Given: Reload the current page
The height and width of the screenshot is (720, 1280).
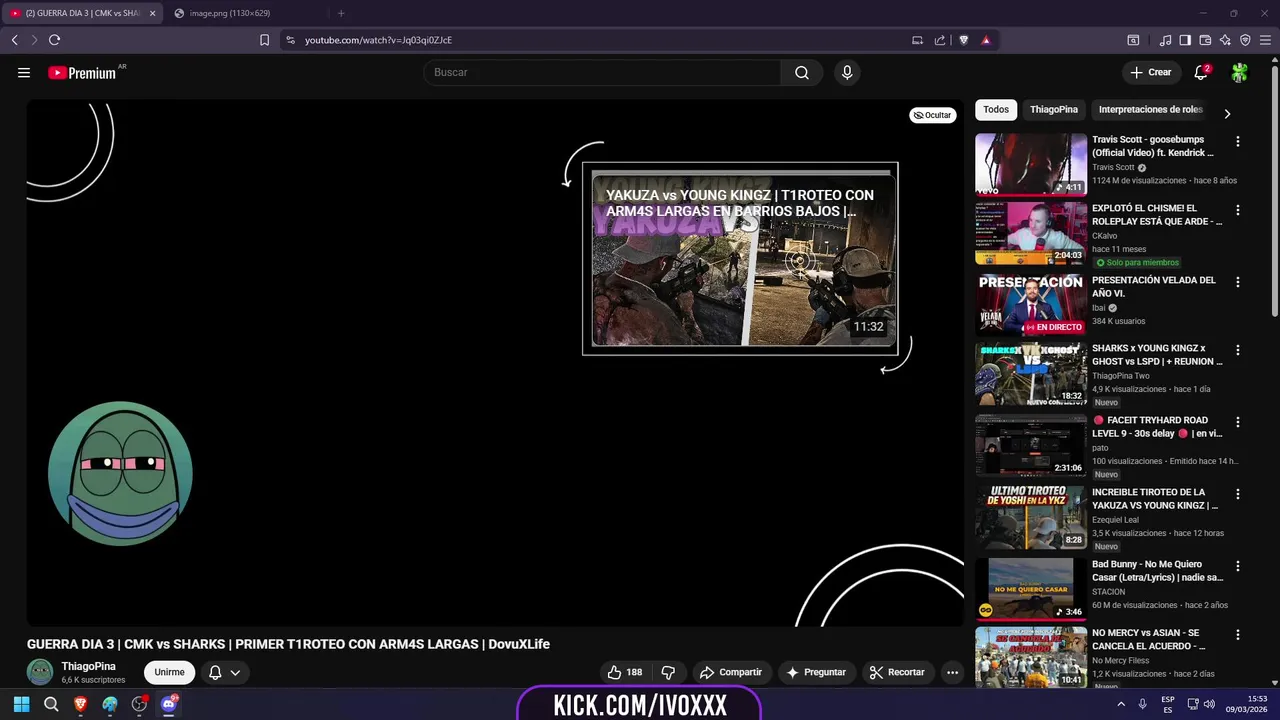Looking at the screenshot, I should (54, 40).
